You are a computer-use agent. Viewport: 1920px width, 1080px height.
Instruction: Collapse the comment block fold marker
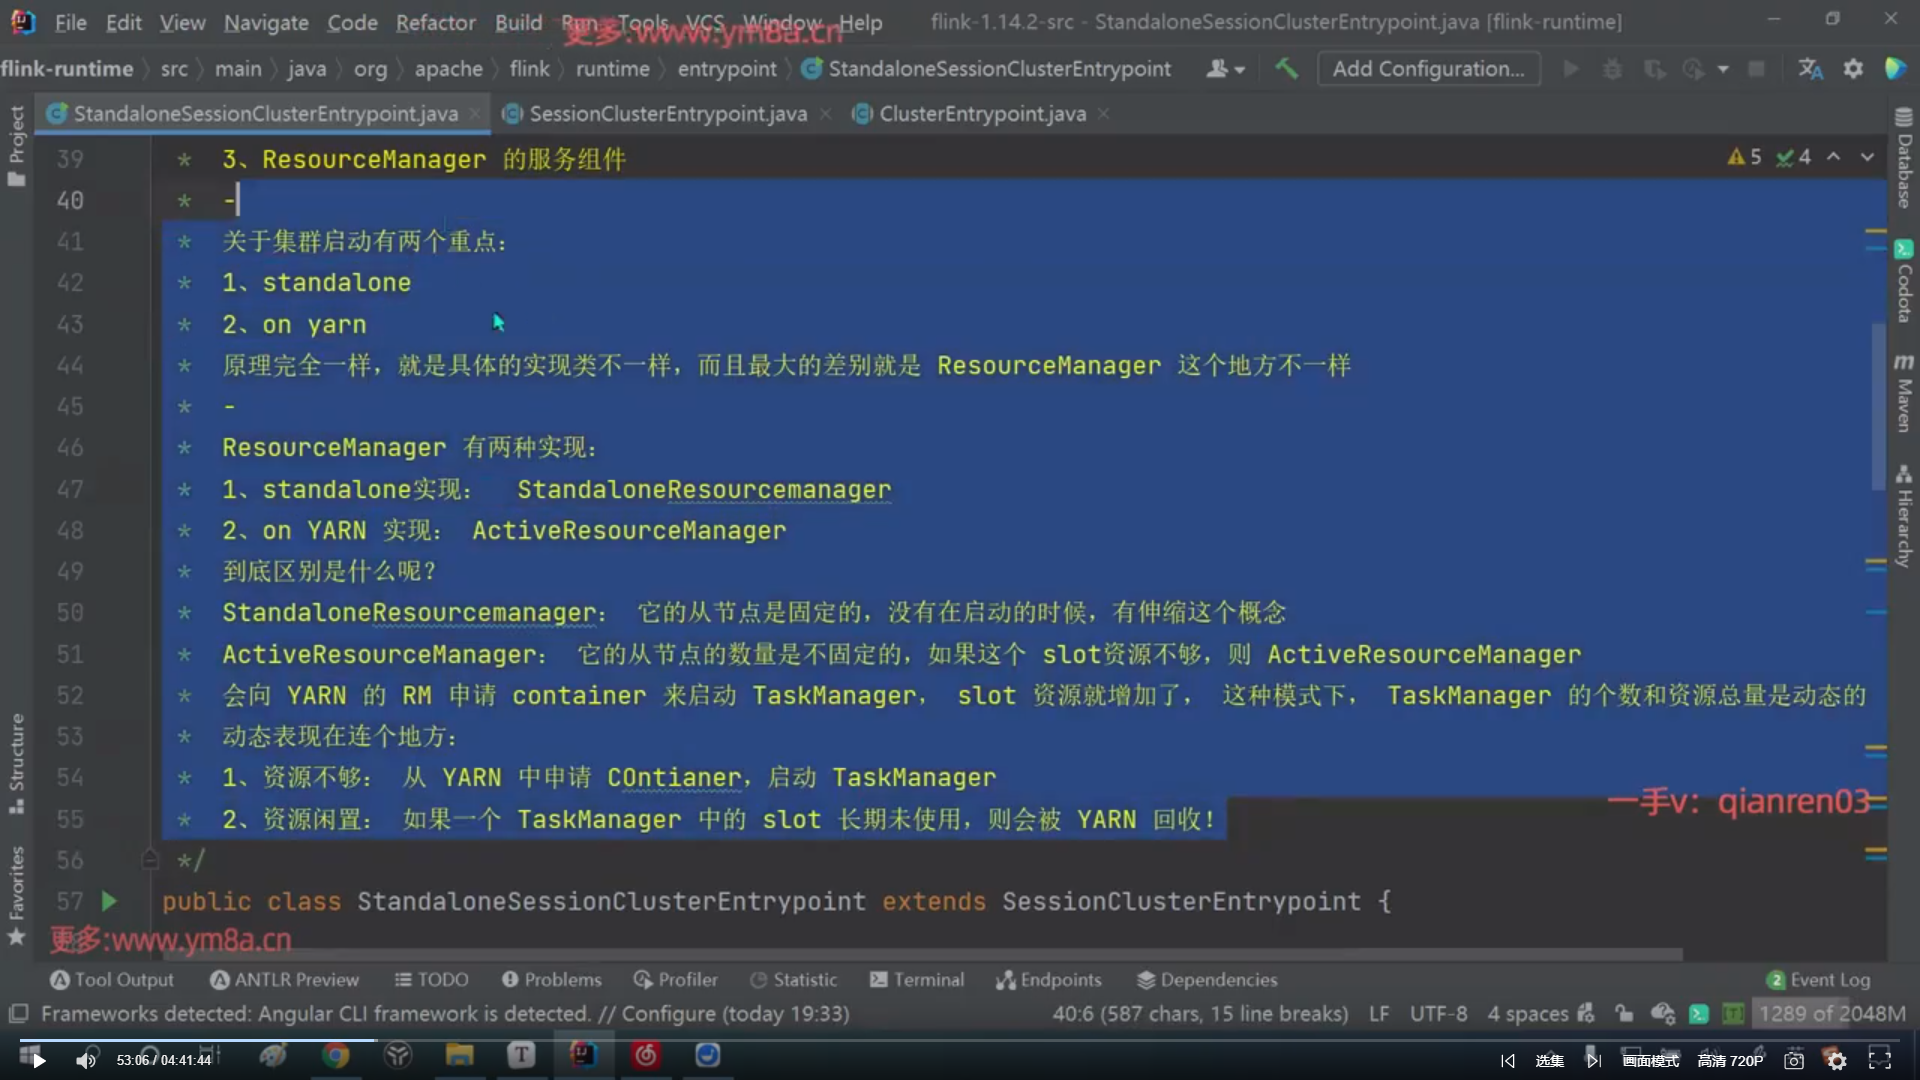[x=150, y=860]
